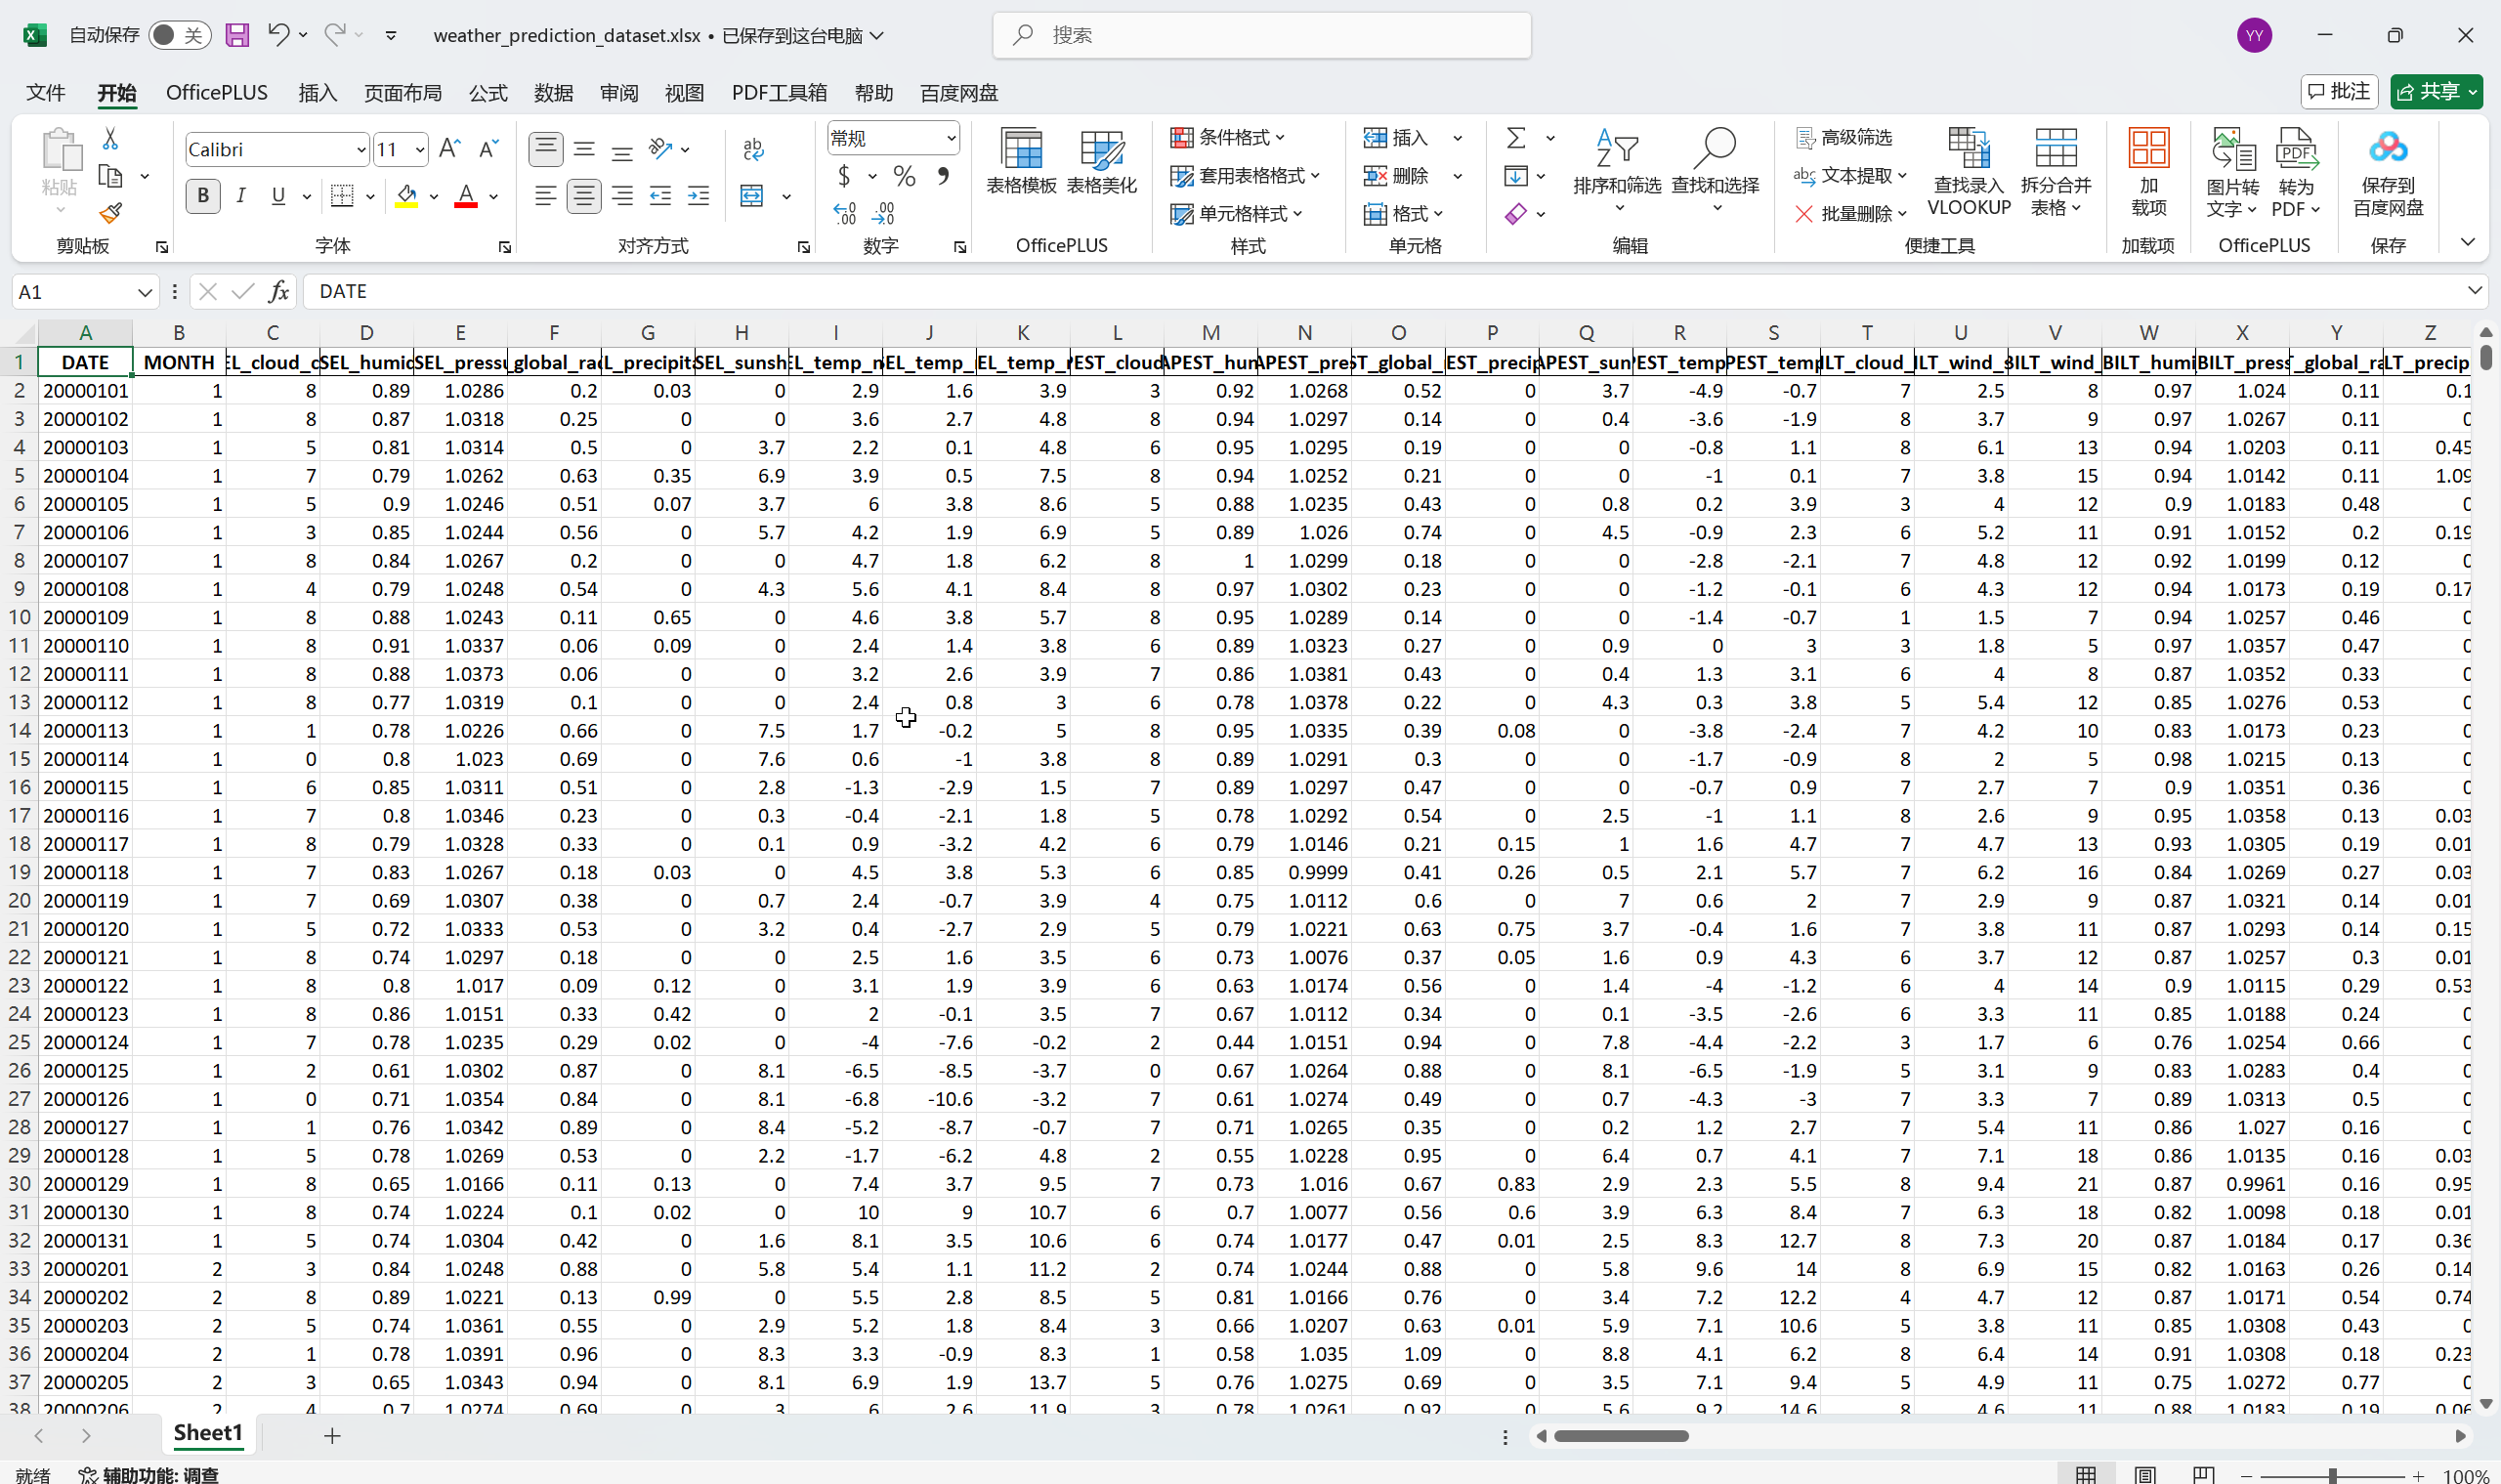2501x1484 pixels.
Task: Switch to Page Layout view in status bar
Action: coord(2144,1473)
